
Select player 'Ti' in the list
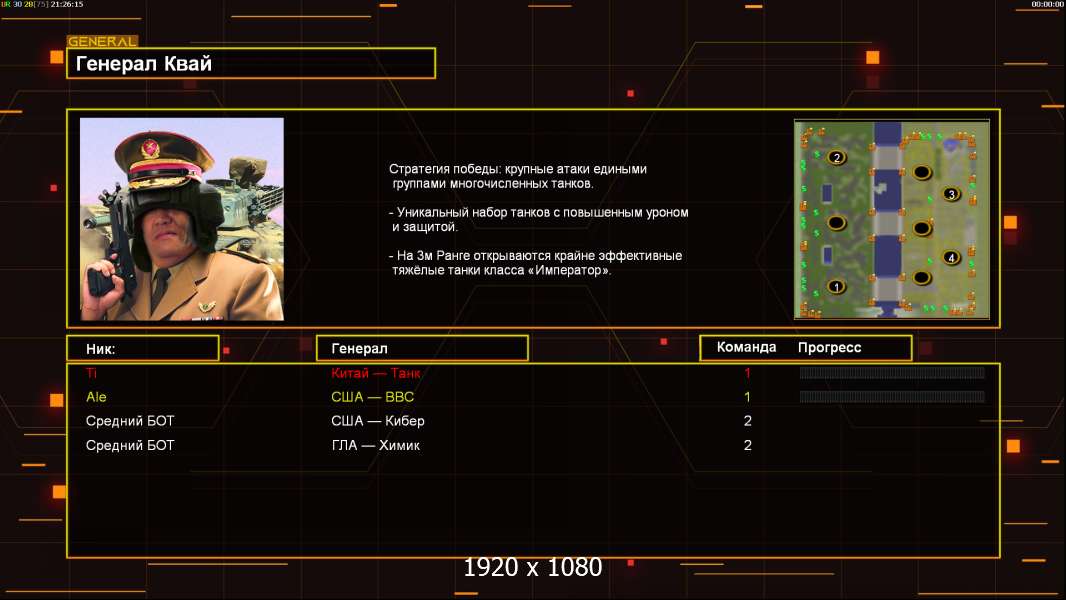click(92, 373)
